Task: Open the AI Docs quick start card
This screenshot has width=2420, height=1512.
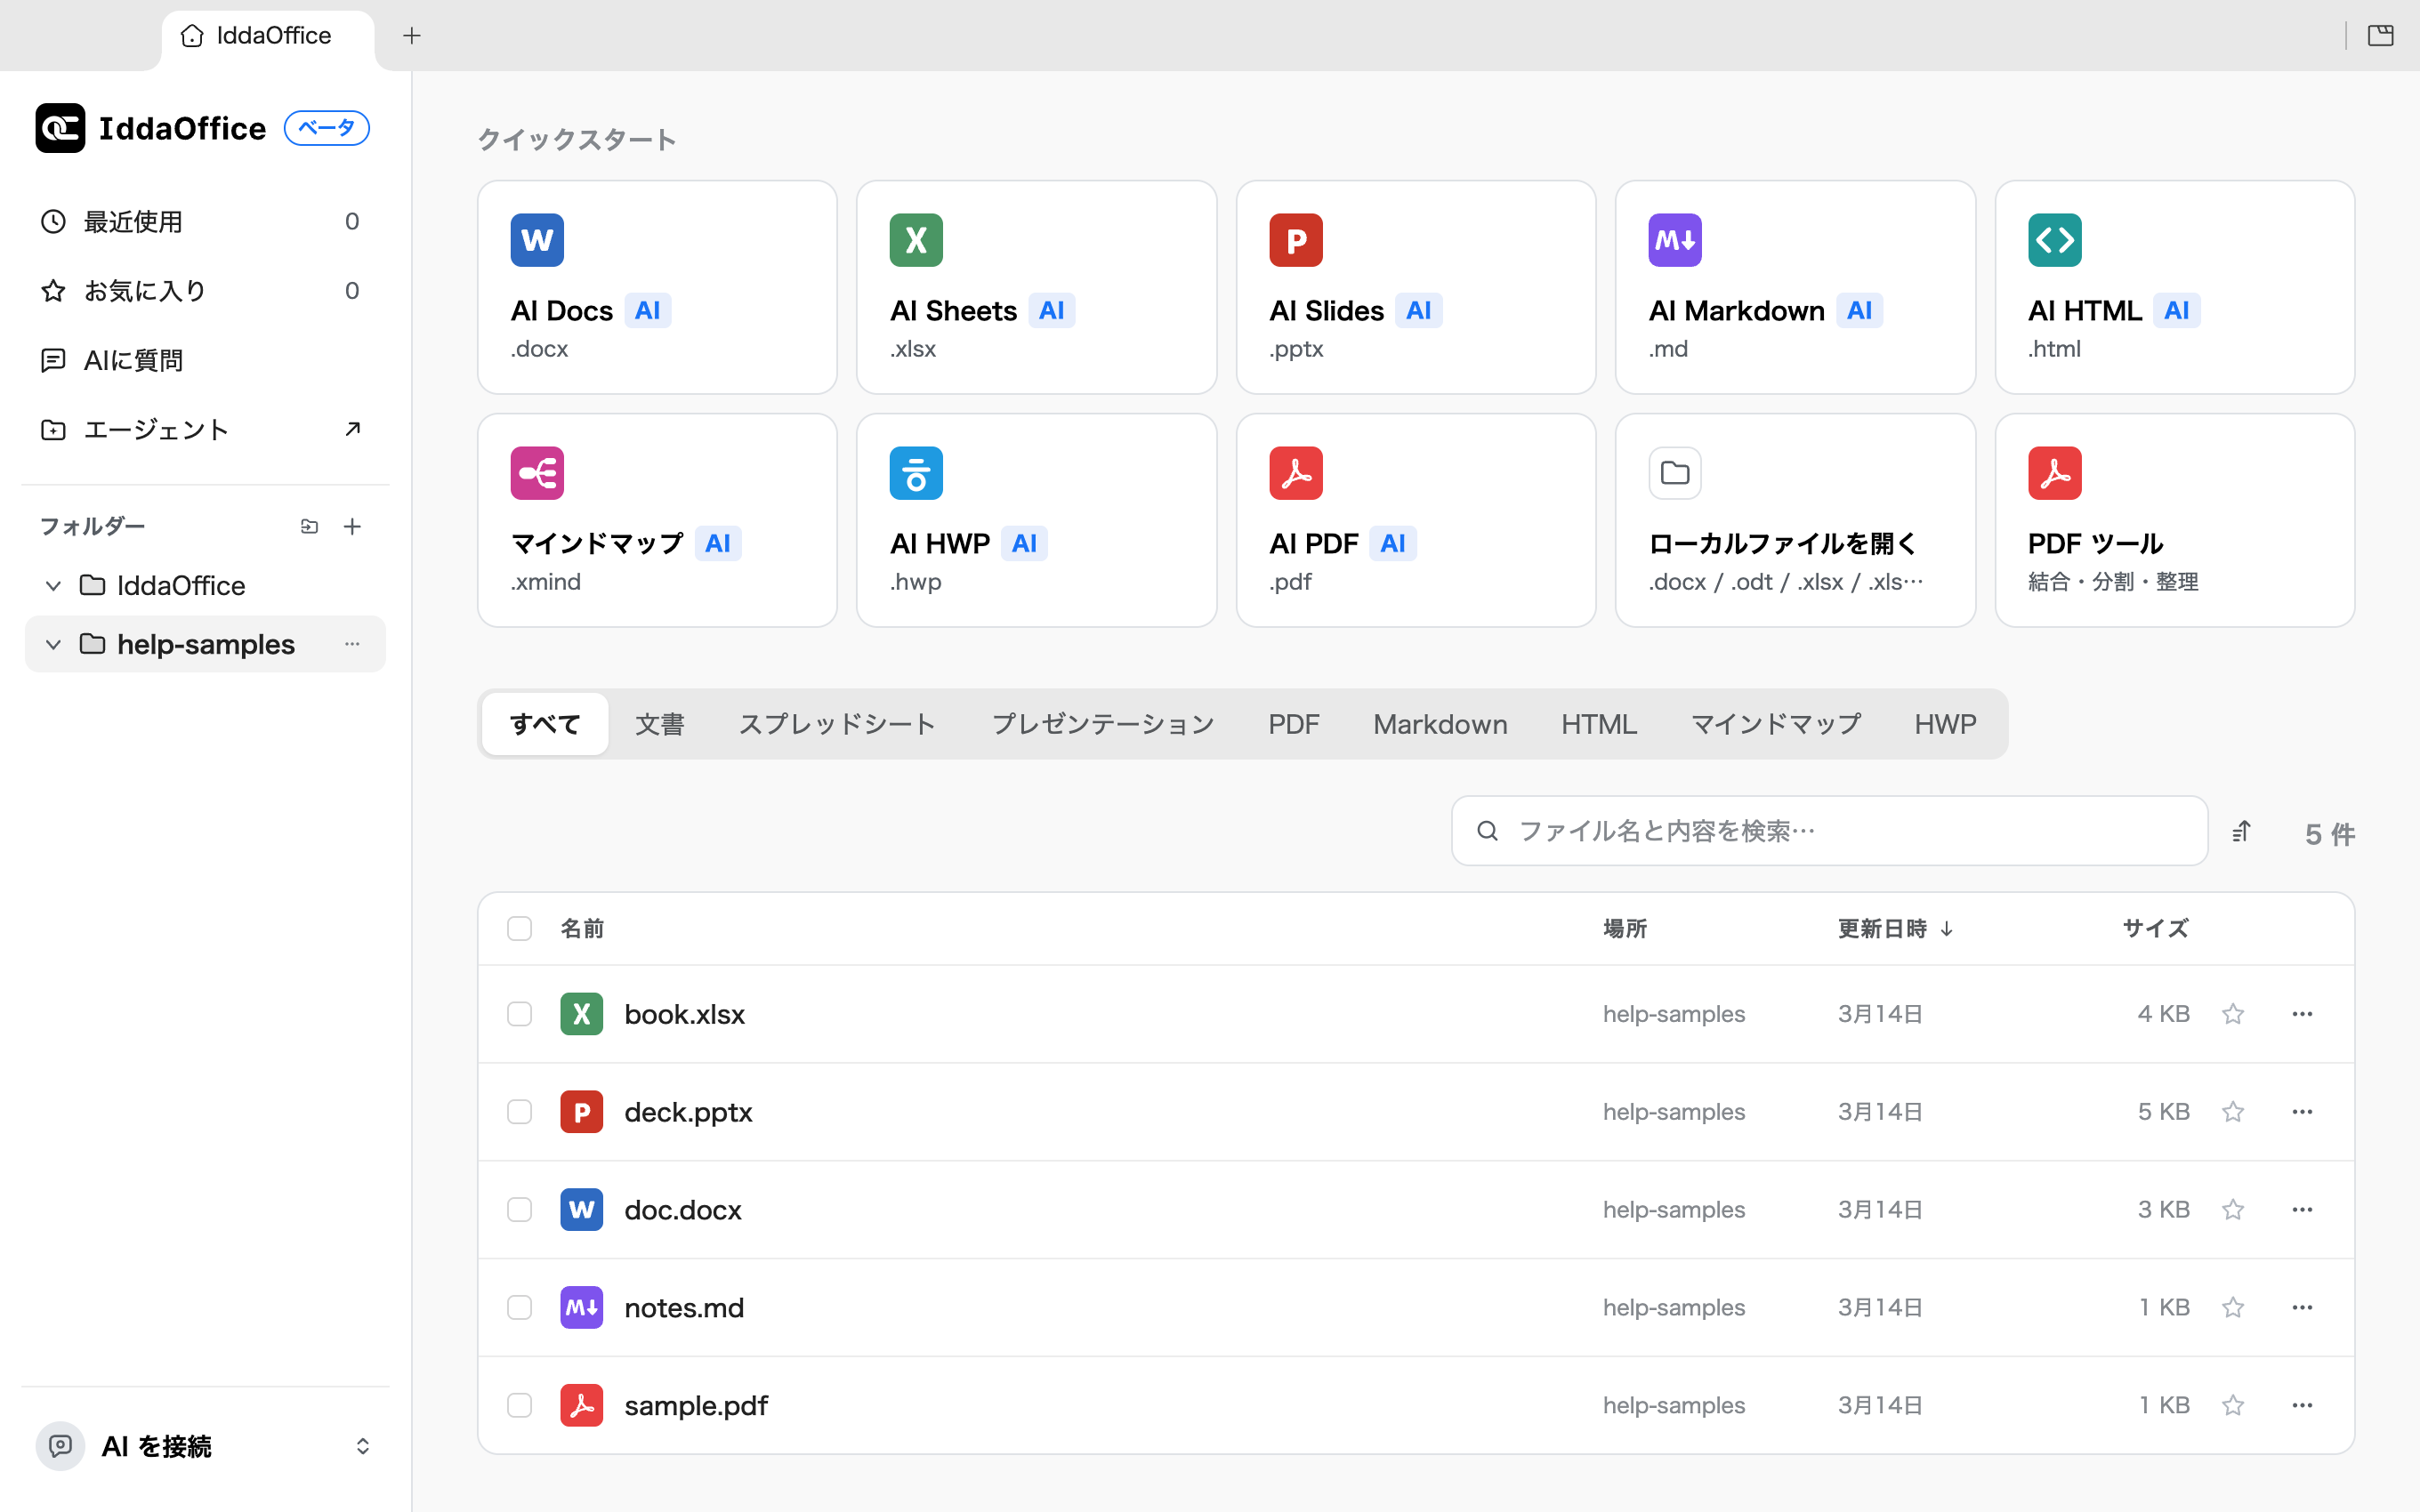Action: pos(657,287)
